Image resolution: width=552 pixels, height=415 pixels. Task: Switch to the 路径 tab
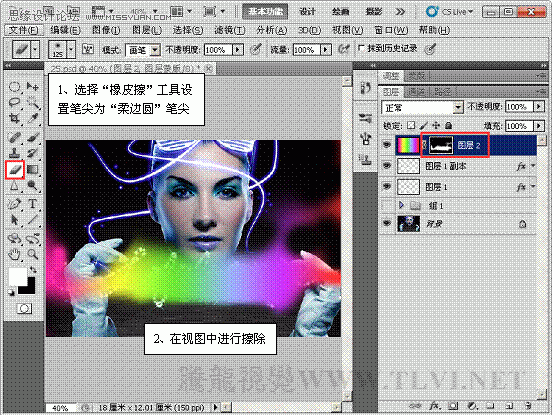(443, 92)
